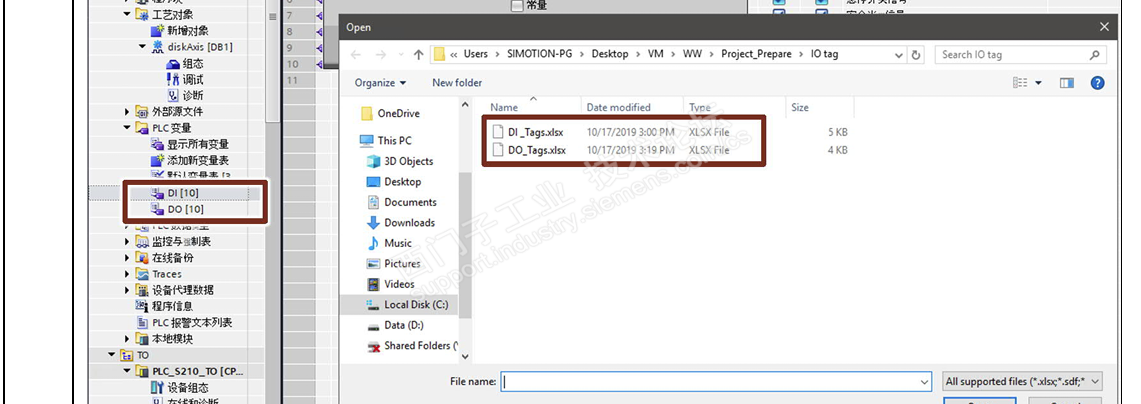Click into the File name field
Viewport: 1141px width, 404px height.
[716, 381]
